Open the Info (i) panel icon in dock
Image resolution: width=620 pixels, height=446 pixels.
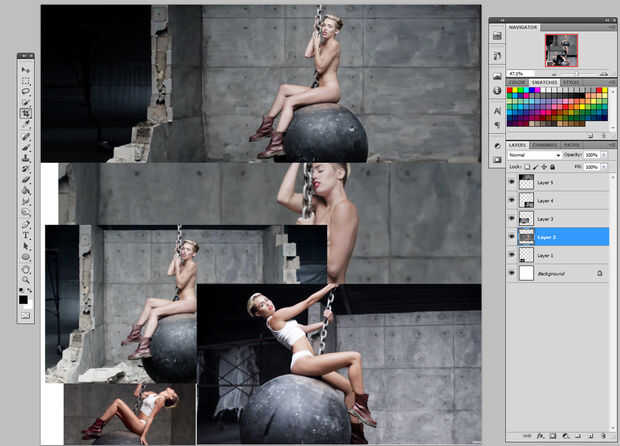pyautogui.click(x=497, y=91)
